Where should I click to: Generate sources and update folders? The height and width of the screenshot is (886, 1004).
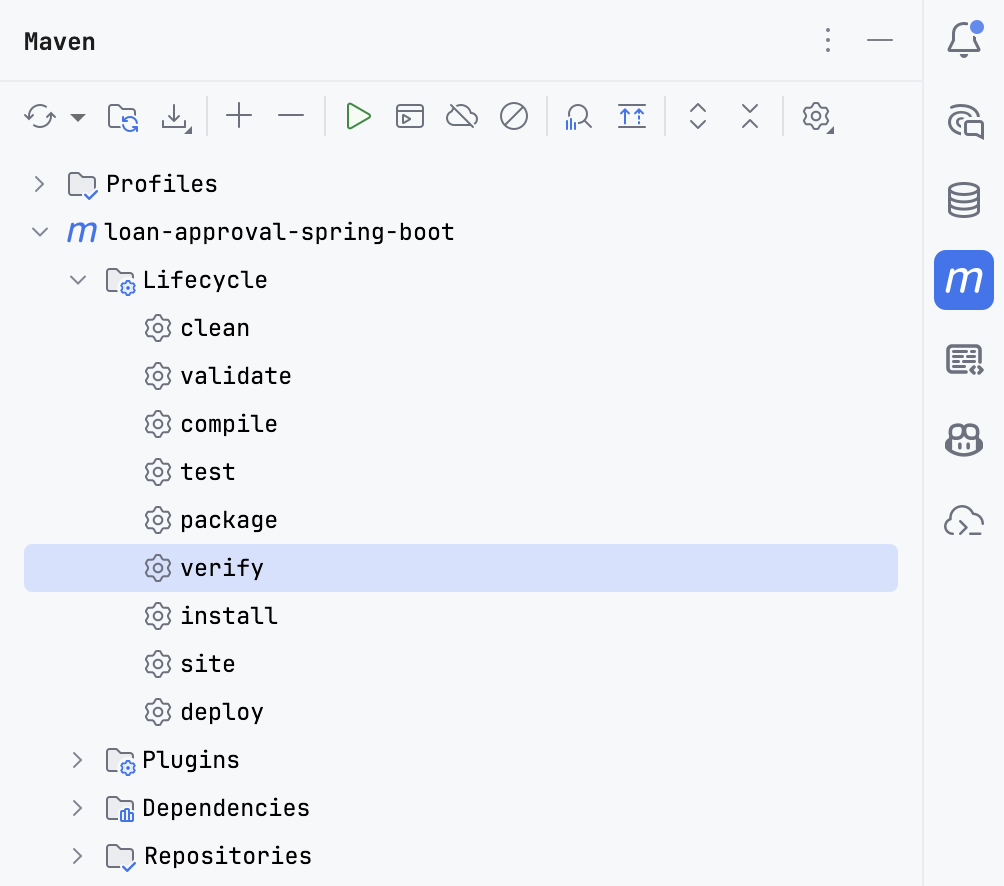pyautogui.click(x=122, y=117)
